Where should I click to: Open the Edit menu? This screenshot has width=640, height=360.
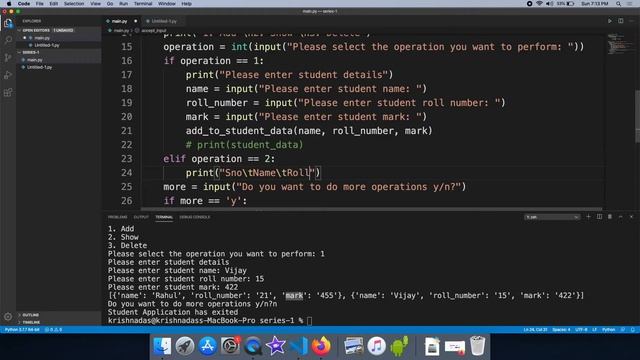click(x=53, y=4)
